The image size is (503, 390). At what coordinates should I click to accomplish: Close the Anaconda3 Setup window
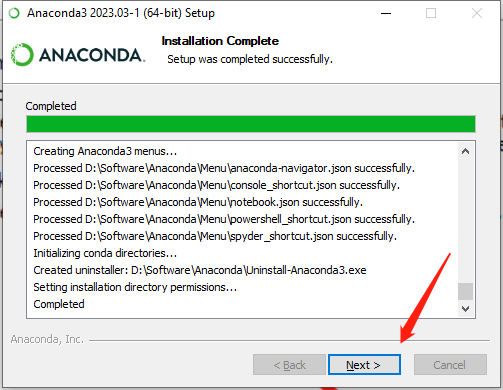477,13
